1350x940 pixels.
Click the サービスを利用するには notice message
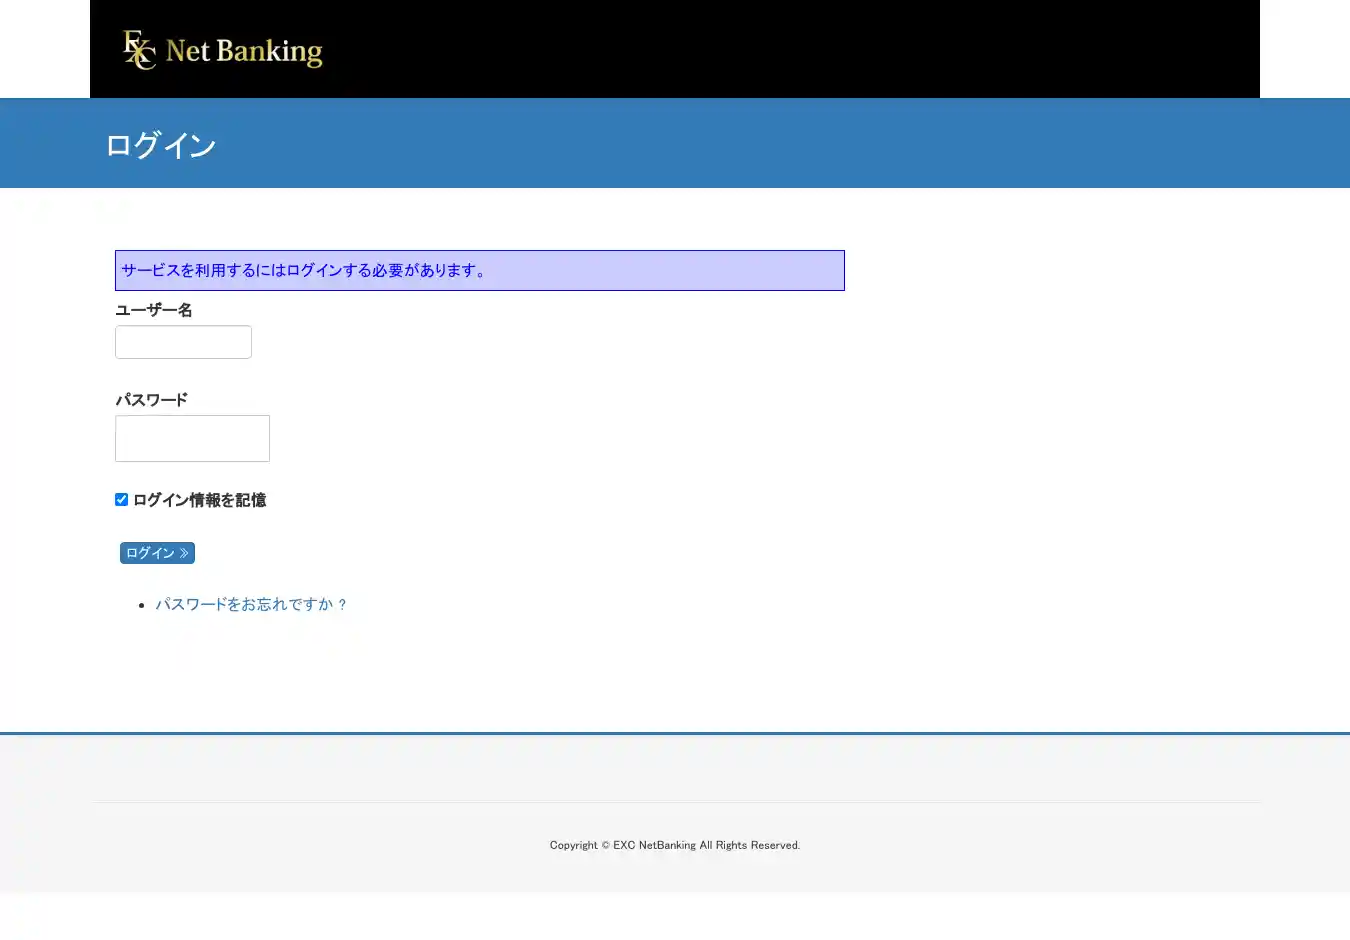tap(304, 270)
